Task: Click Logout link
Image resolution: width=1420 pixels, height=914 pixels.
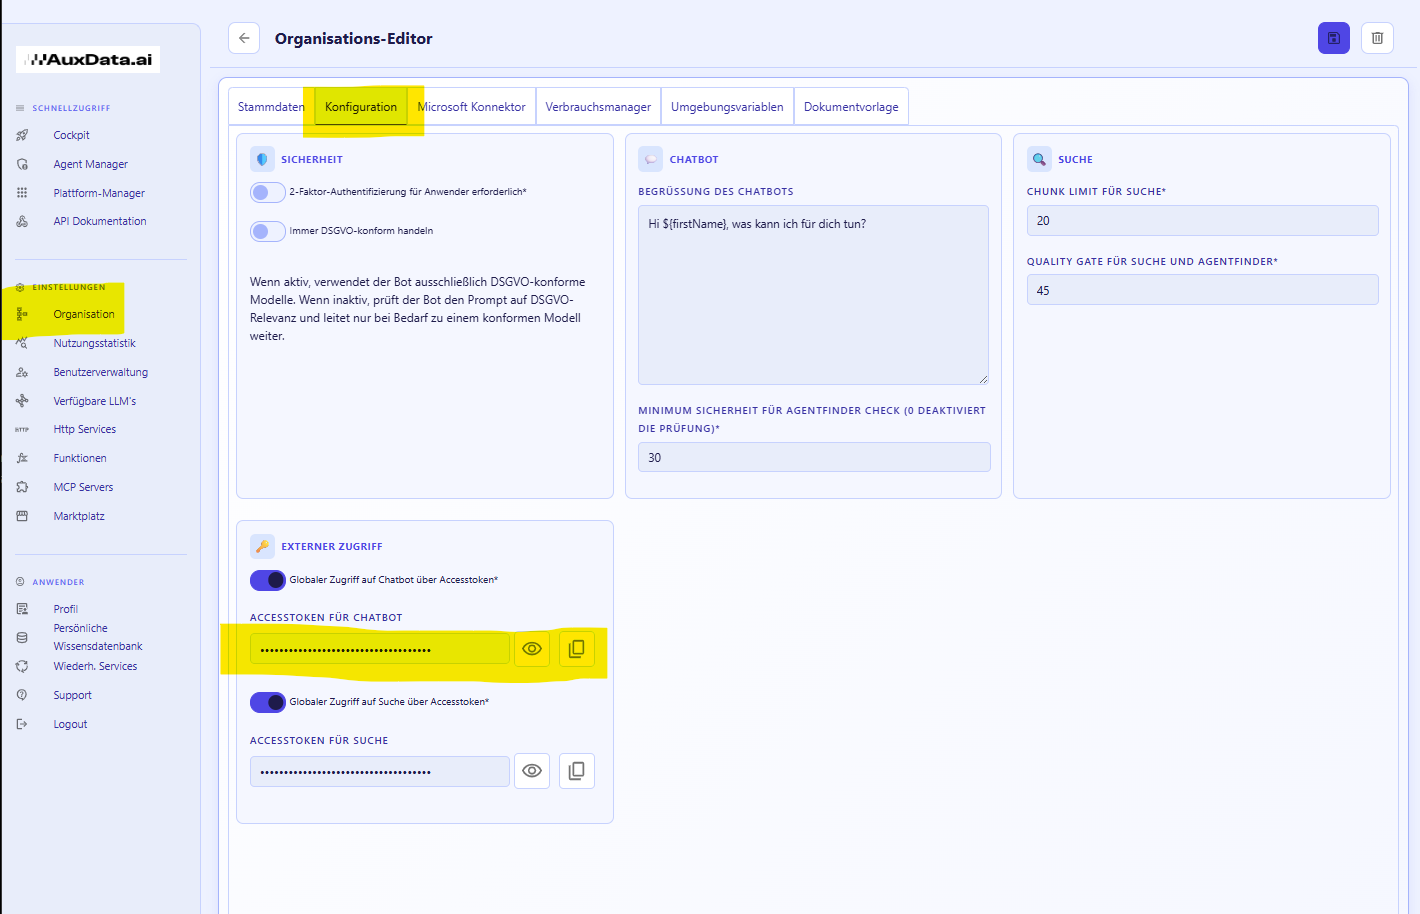Action: pyautogui.click(x=70, y=724)
